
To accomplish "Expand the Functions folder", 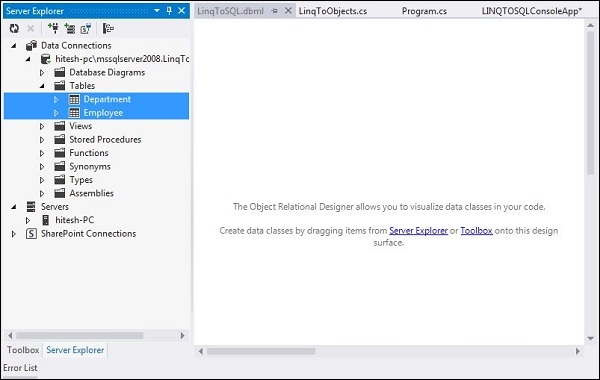I will coord(42,153).
